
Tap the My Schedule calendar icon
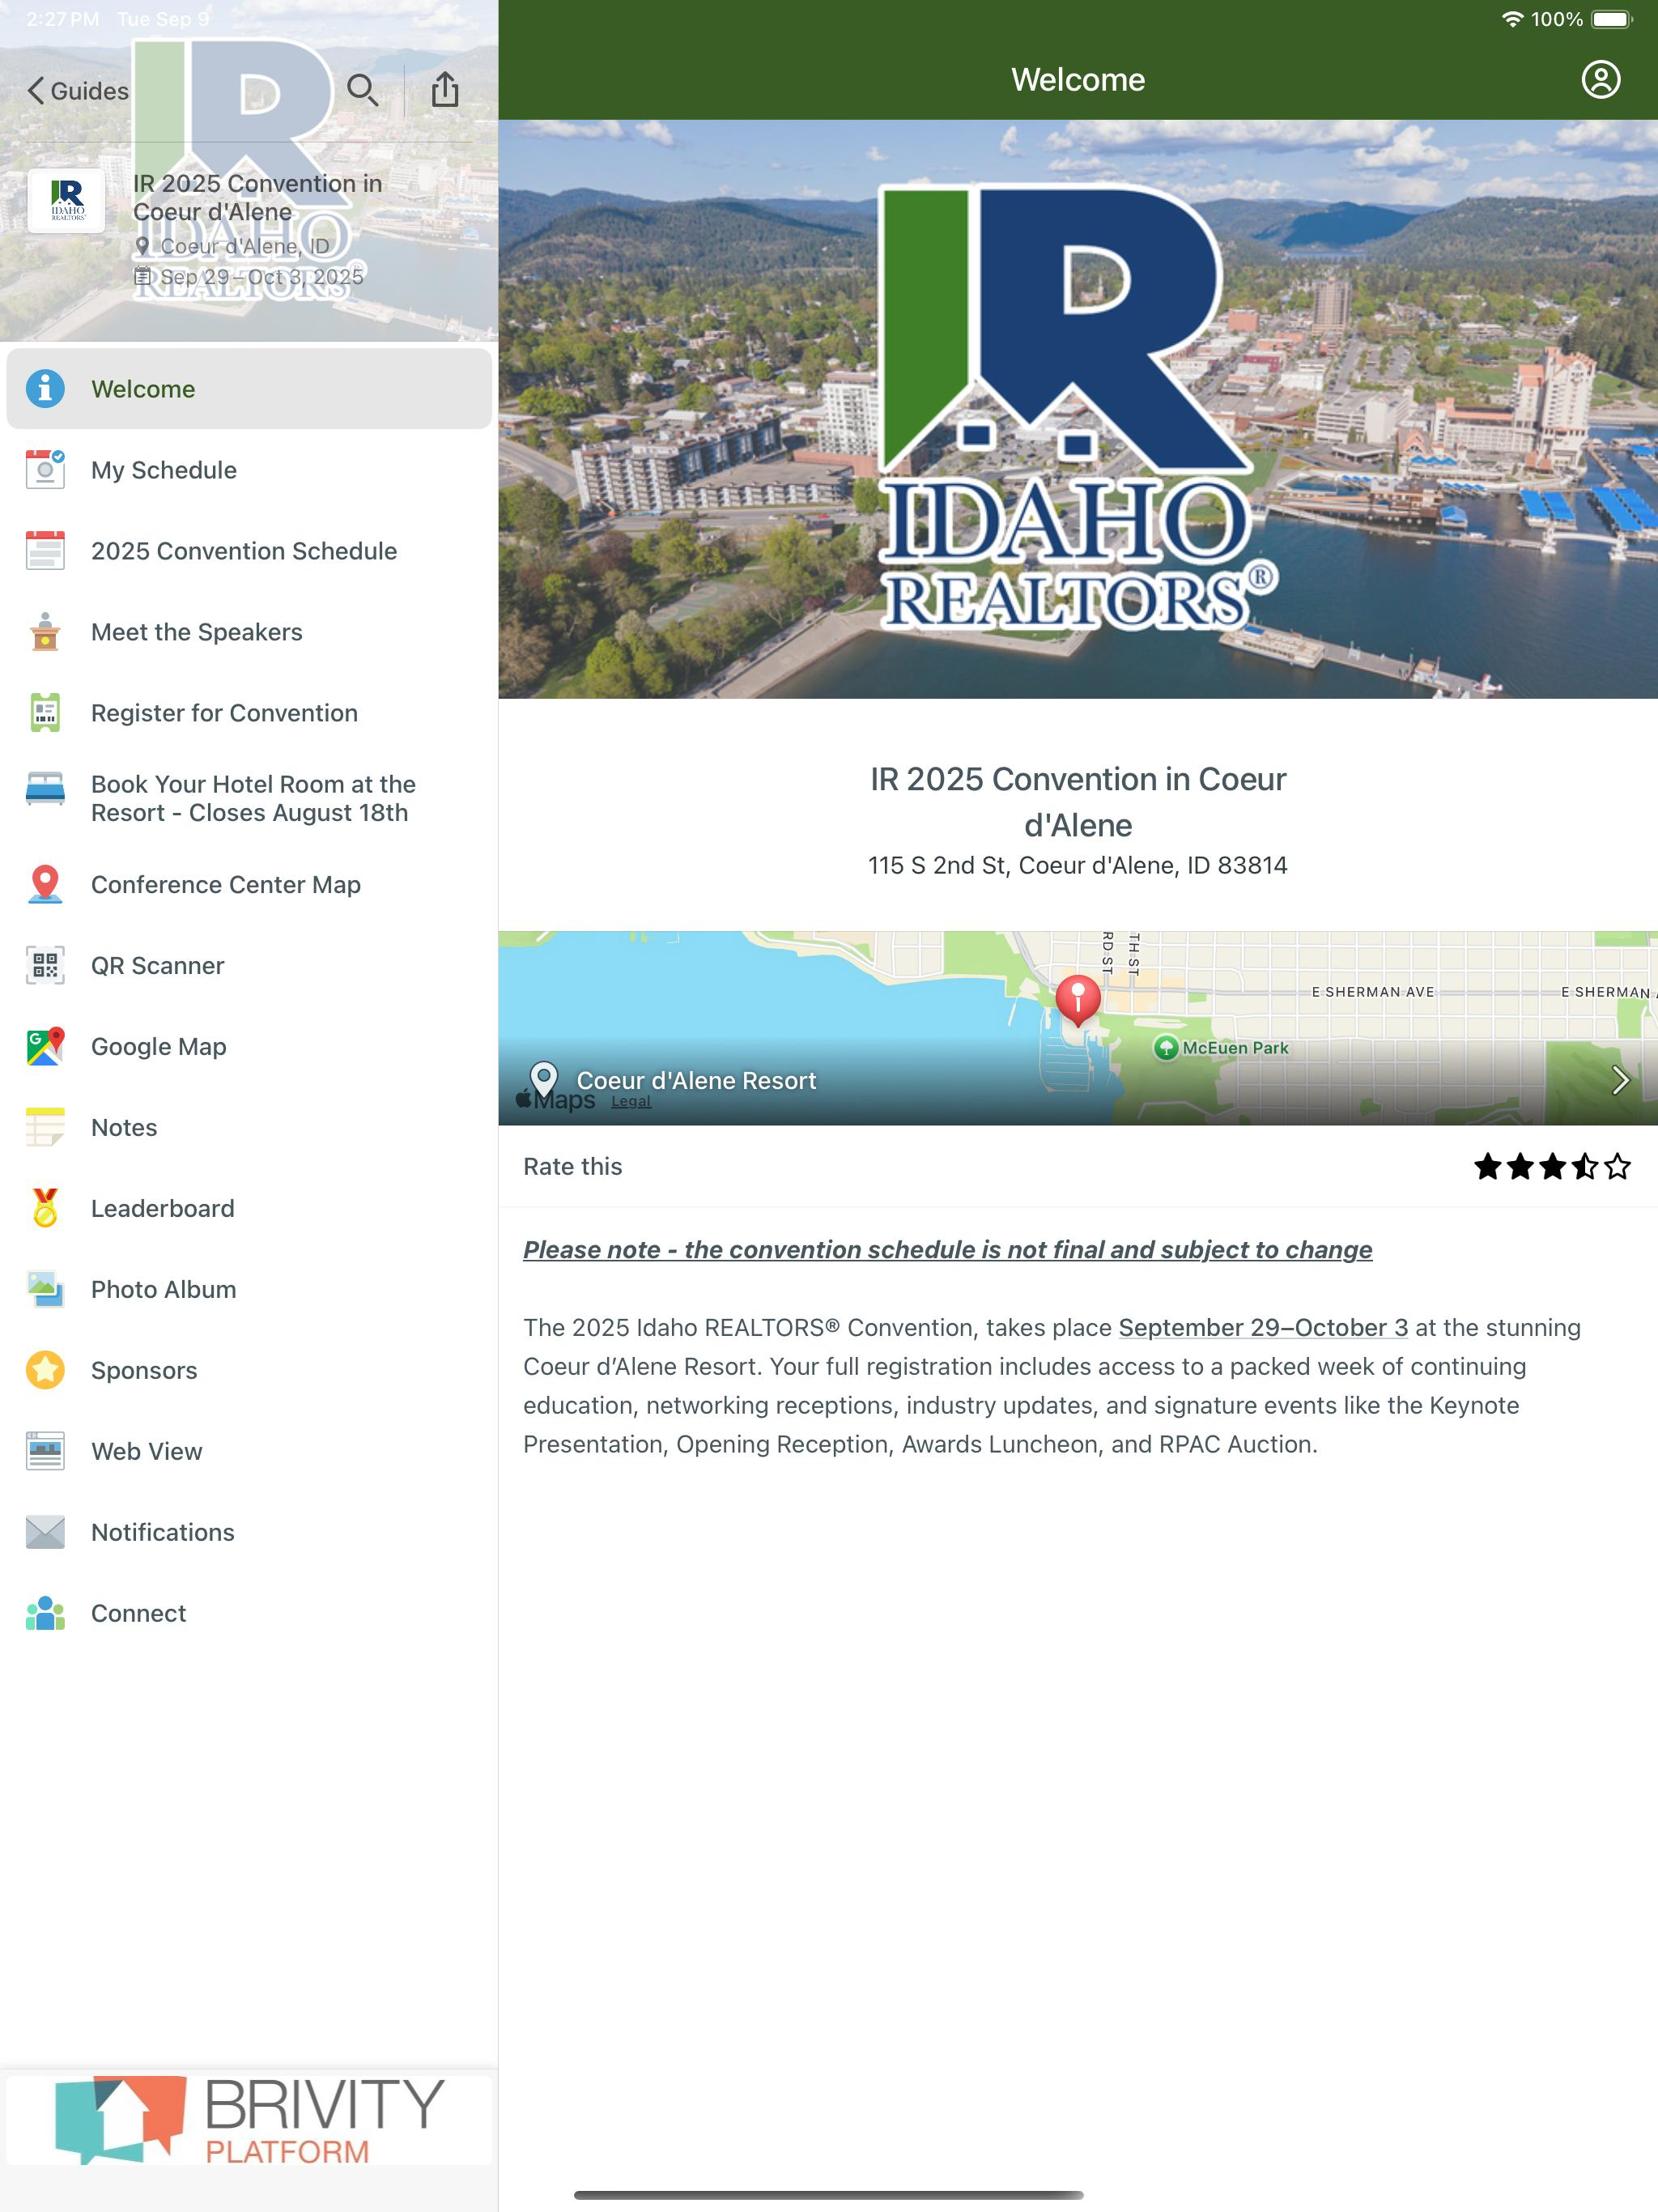pyautogui.click(x=45, y=469)
